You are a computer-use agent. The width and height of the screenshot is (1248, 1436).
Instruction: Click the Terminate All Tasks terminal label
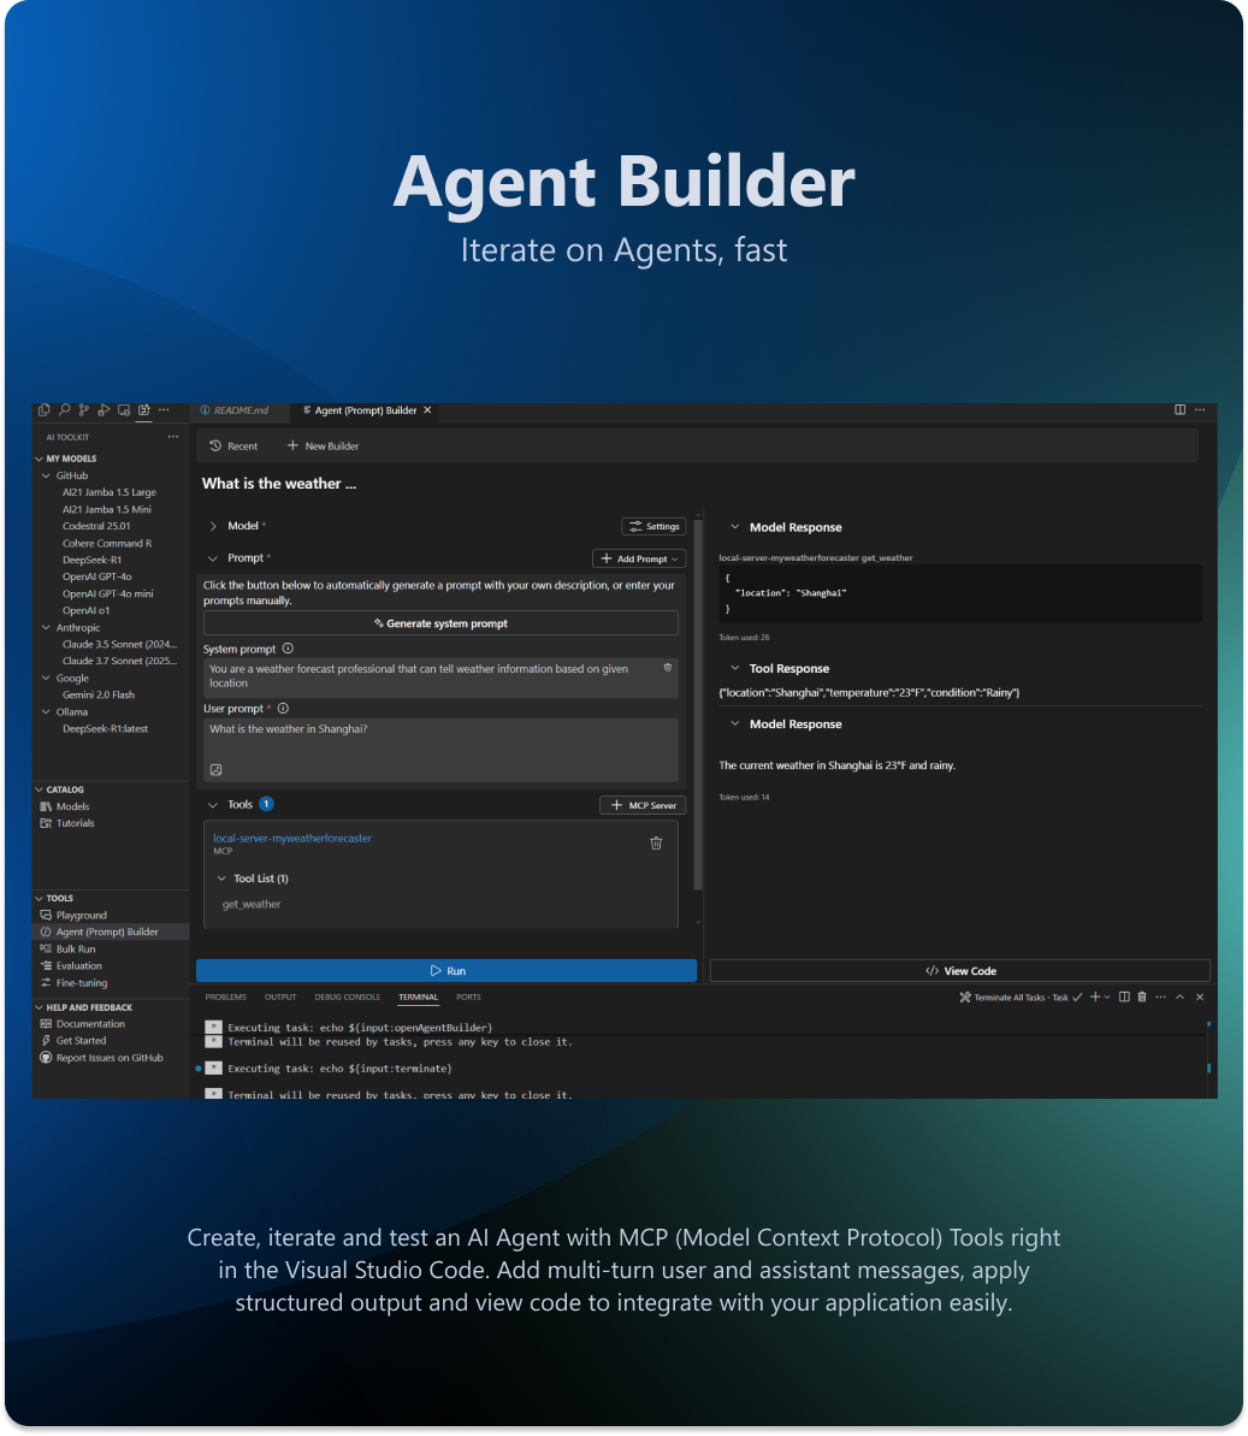pyautogui.click(x=1021, y=998)
